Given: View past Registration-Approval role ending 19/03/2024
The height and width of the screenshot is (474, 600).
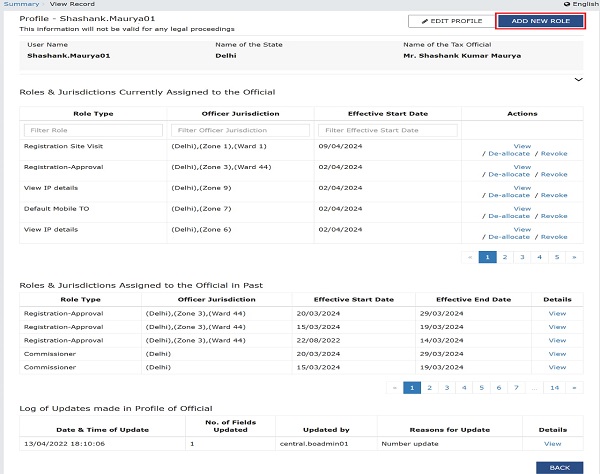Looking at the screenshot, I should point(557,327).
